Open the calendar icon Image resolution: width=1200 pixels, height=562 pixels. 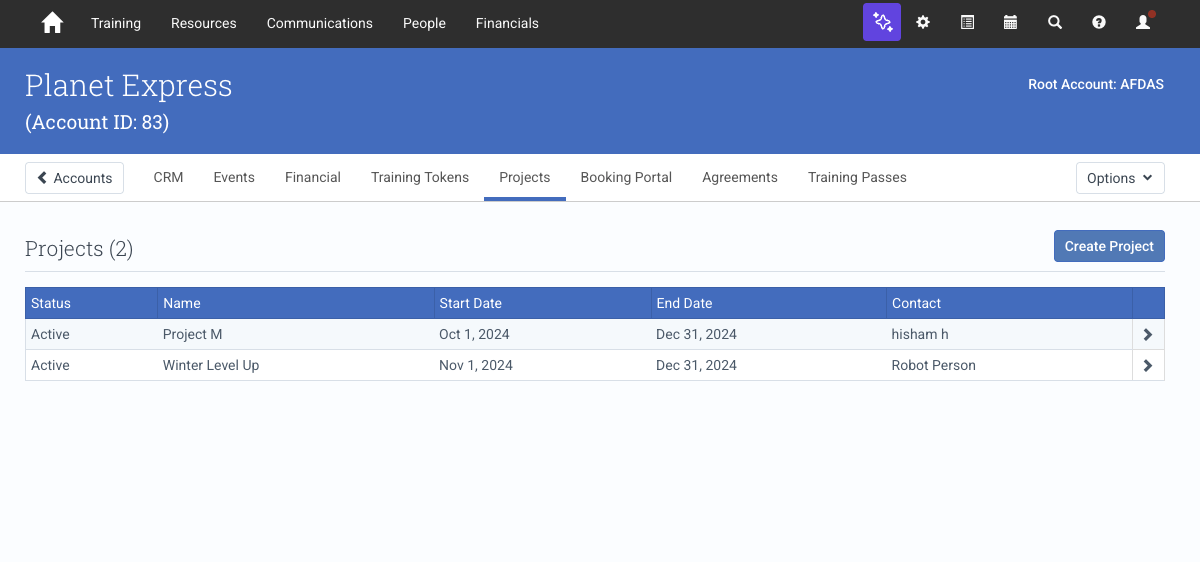(1010, 22)
